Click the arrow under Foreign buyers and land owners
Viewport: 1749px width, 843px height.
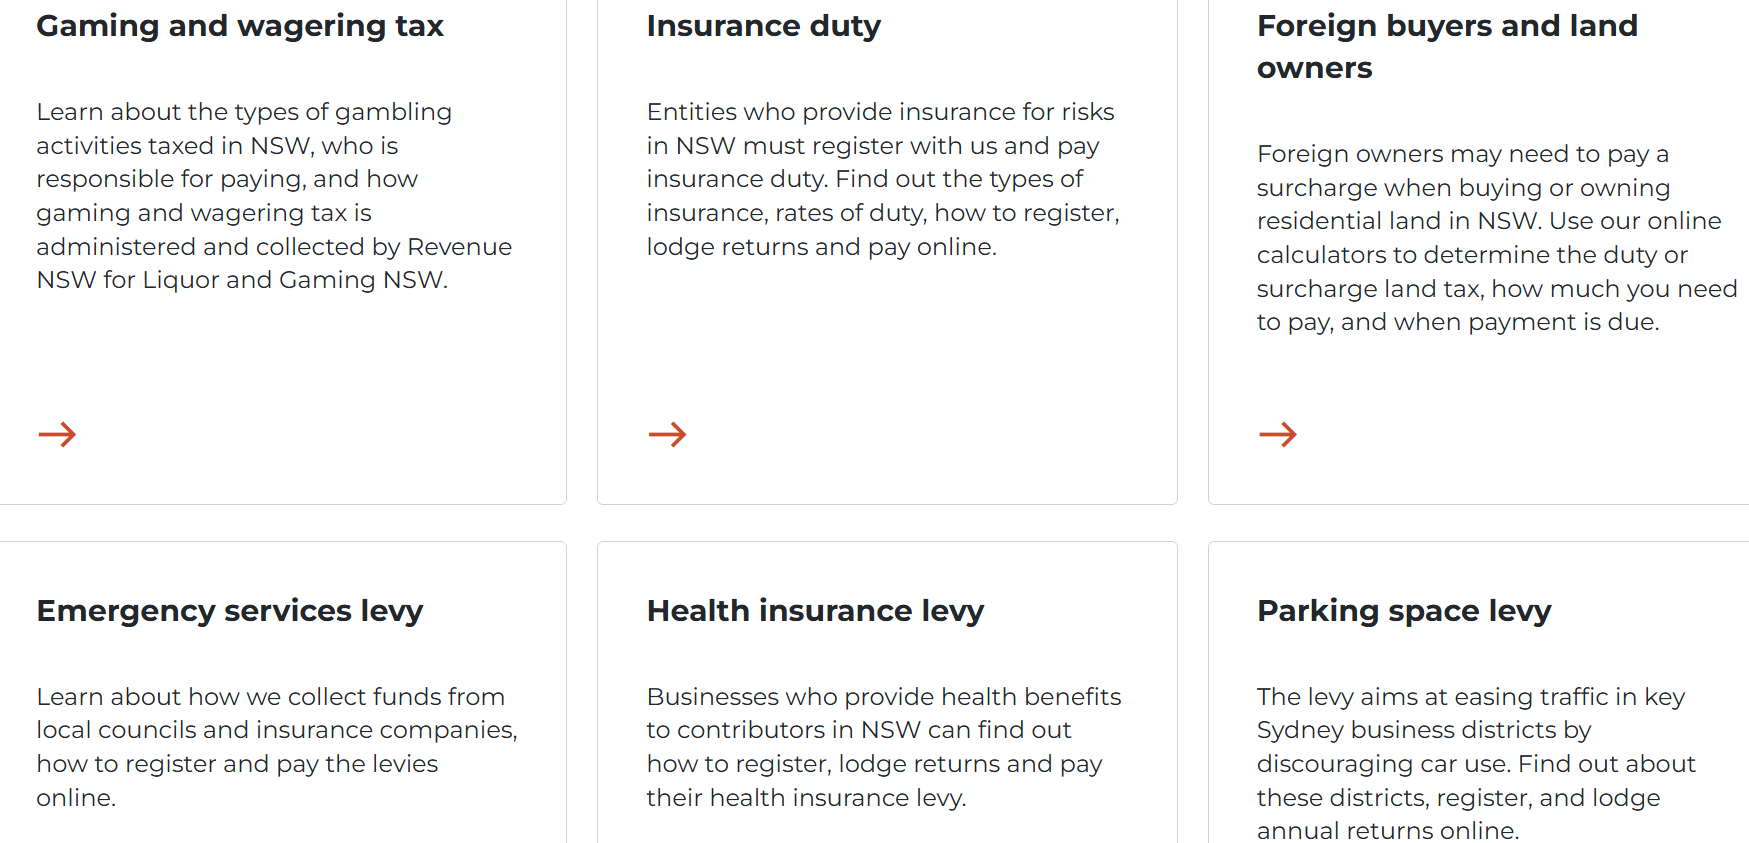click(x=1277, y=434)
